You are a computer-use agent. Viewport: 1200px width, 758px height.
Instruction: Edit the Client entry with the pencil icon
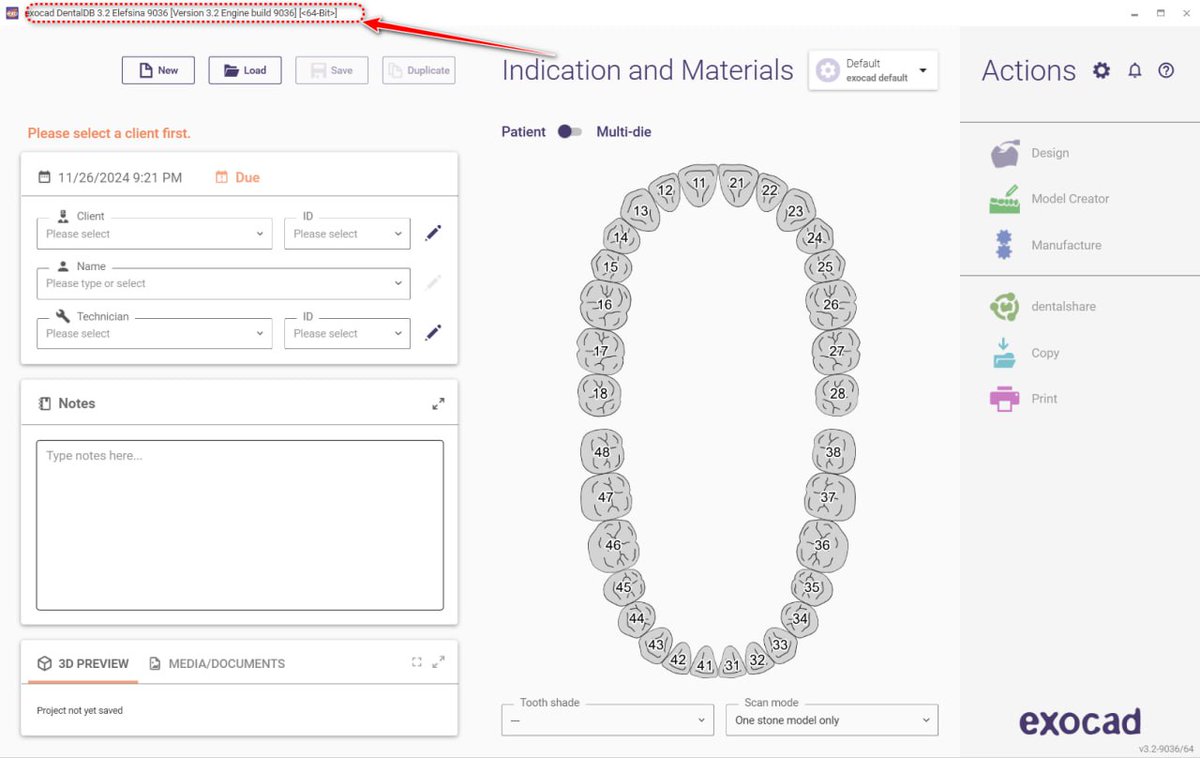point(433,232)
